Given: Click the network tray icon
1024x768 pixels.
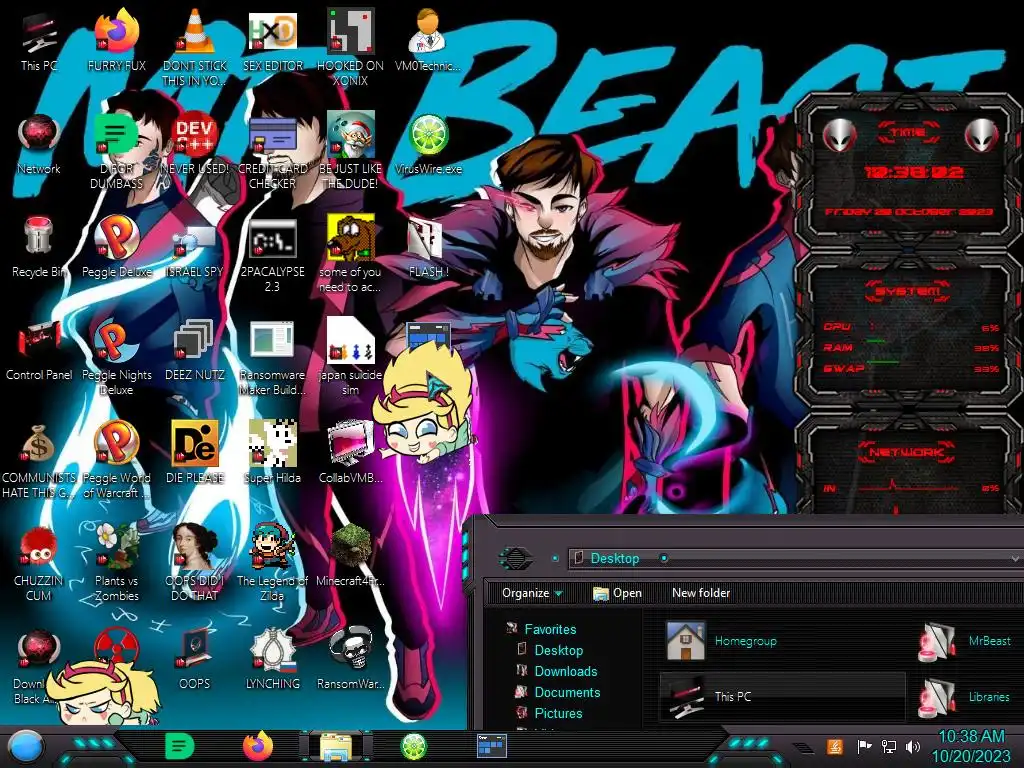Looking at the screenshot, I should 889,746.
